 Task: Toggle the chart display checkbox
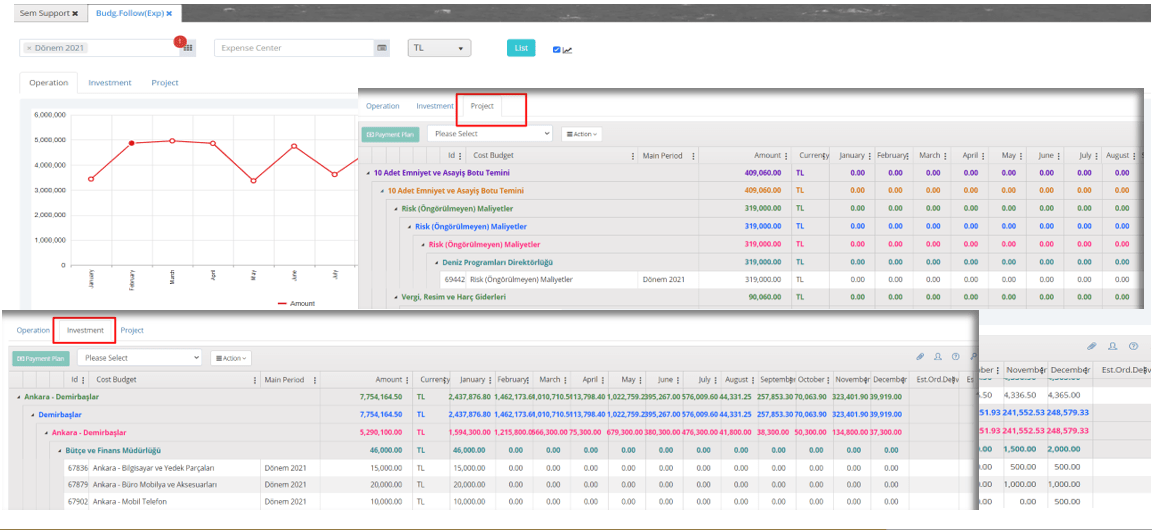click(x=557, y=49)
